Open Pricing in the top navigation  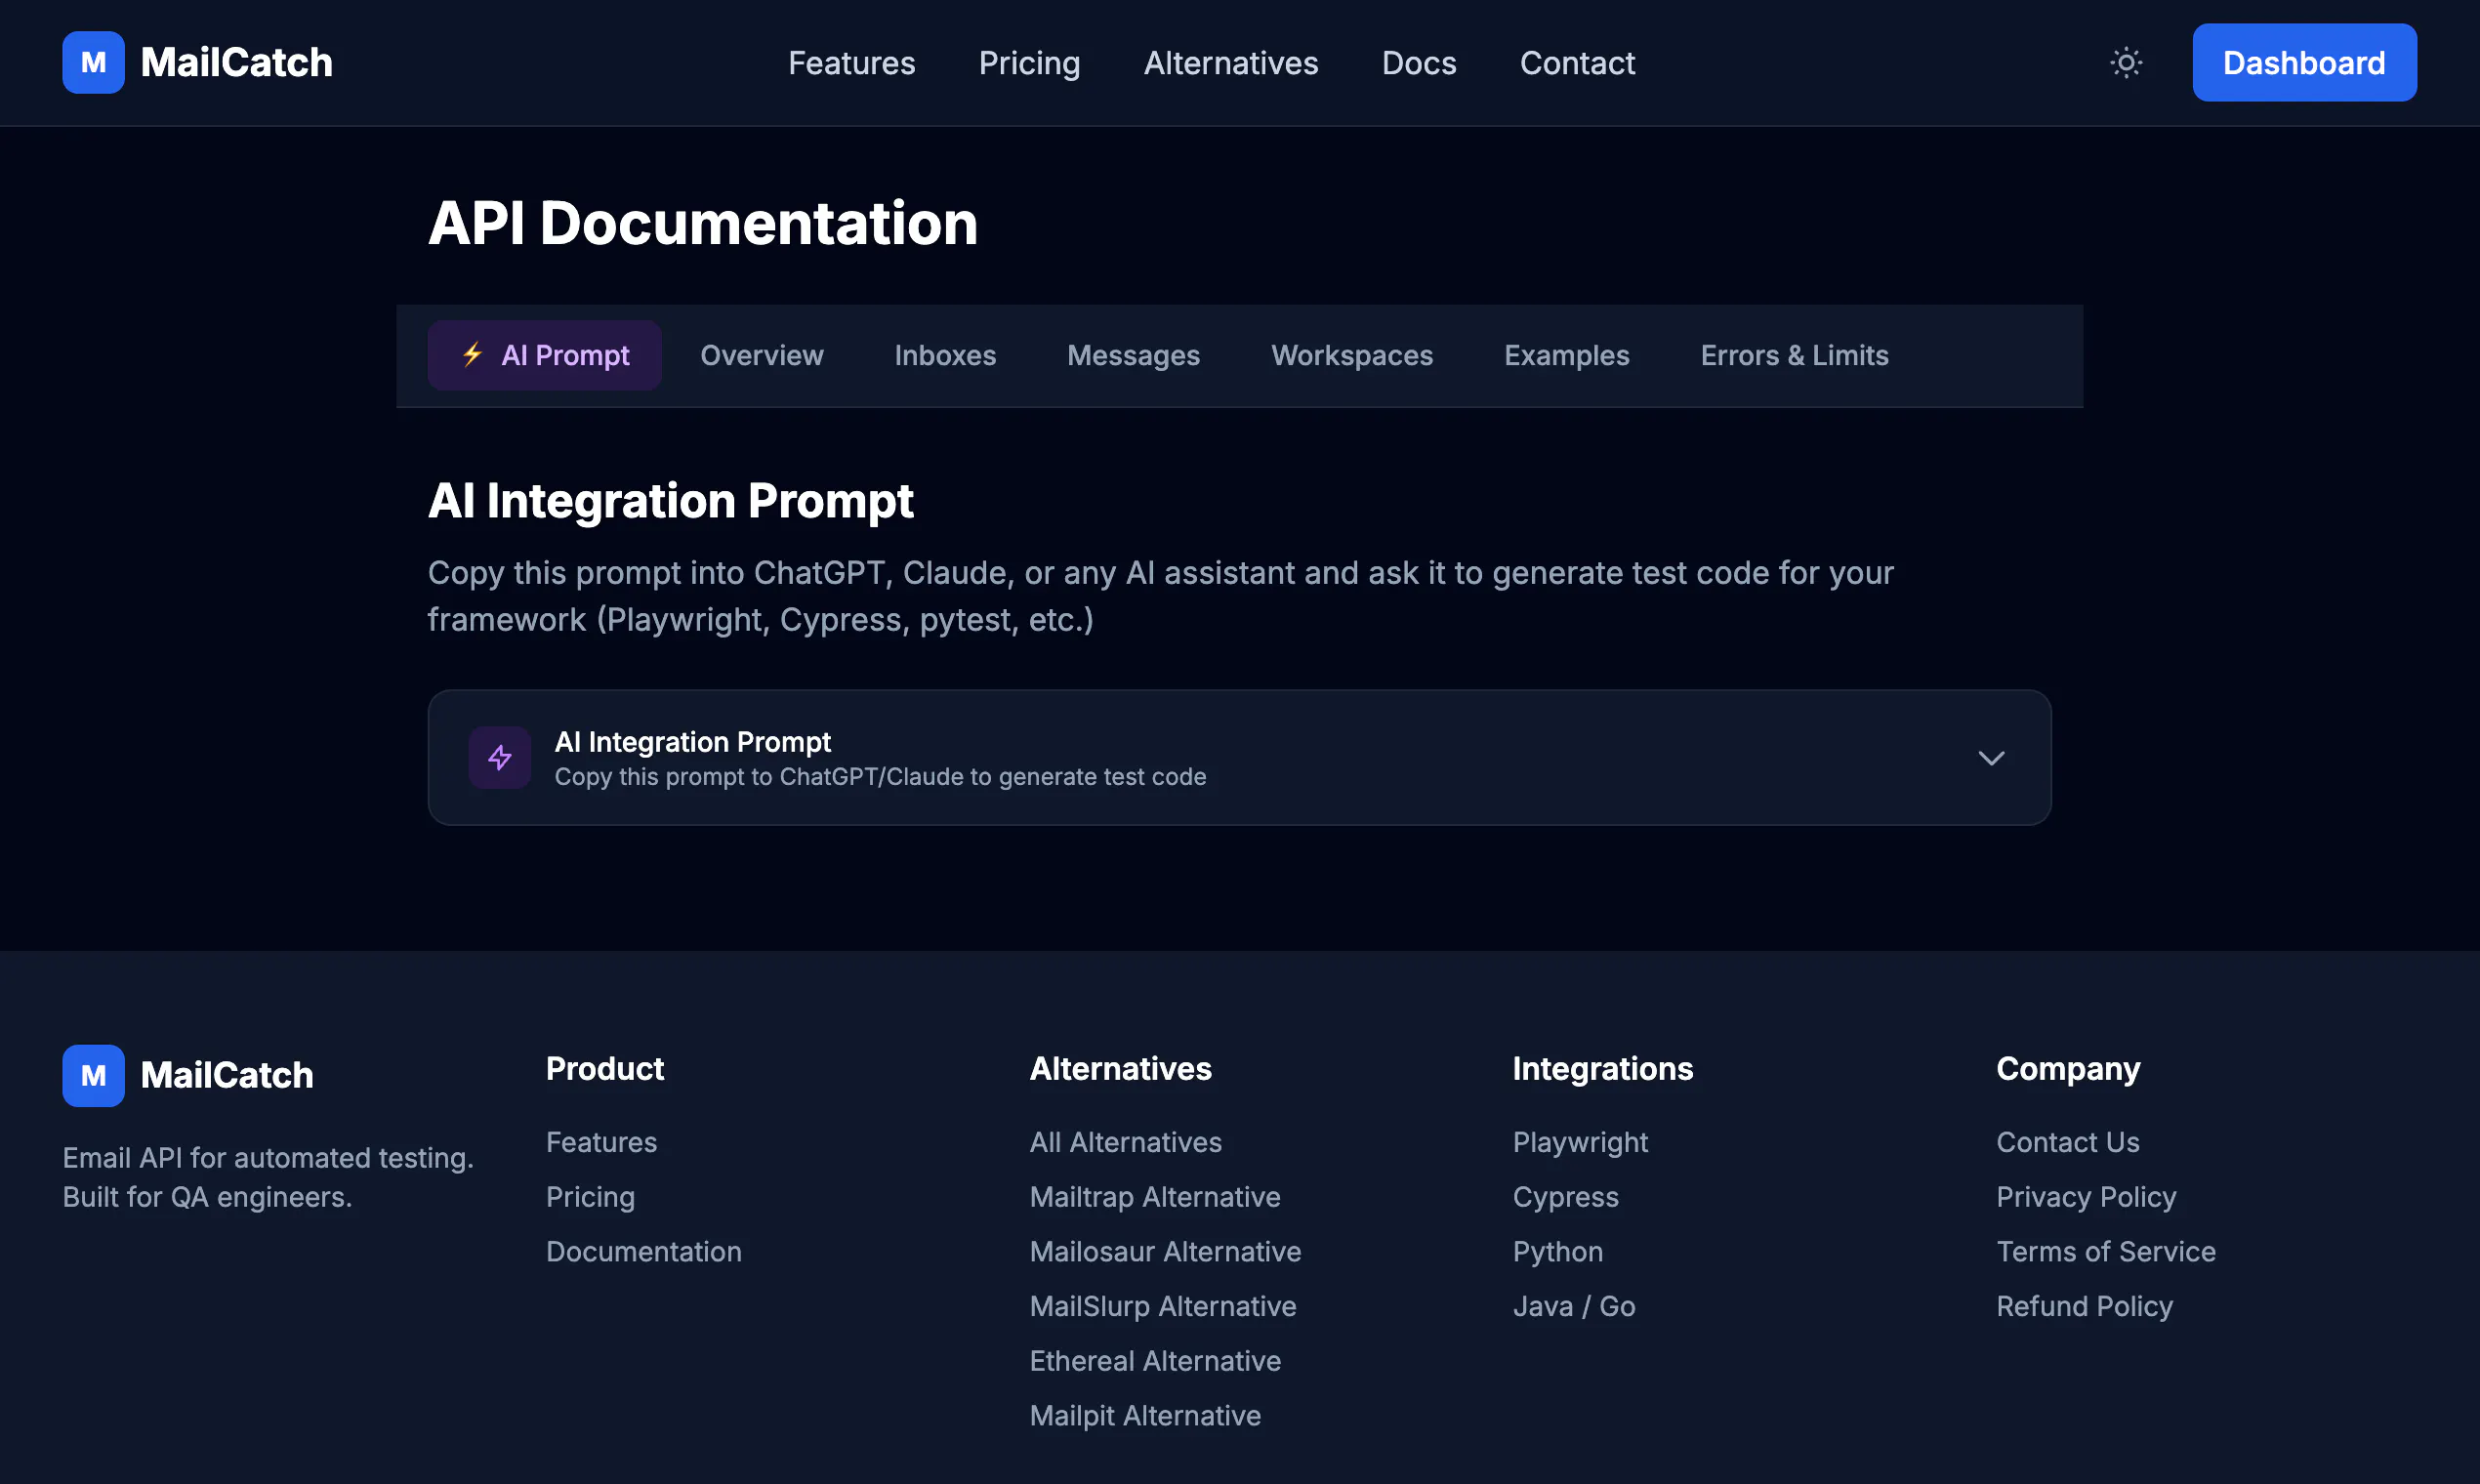[x=1029, y=63]
